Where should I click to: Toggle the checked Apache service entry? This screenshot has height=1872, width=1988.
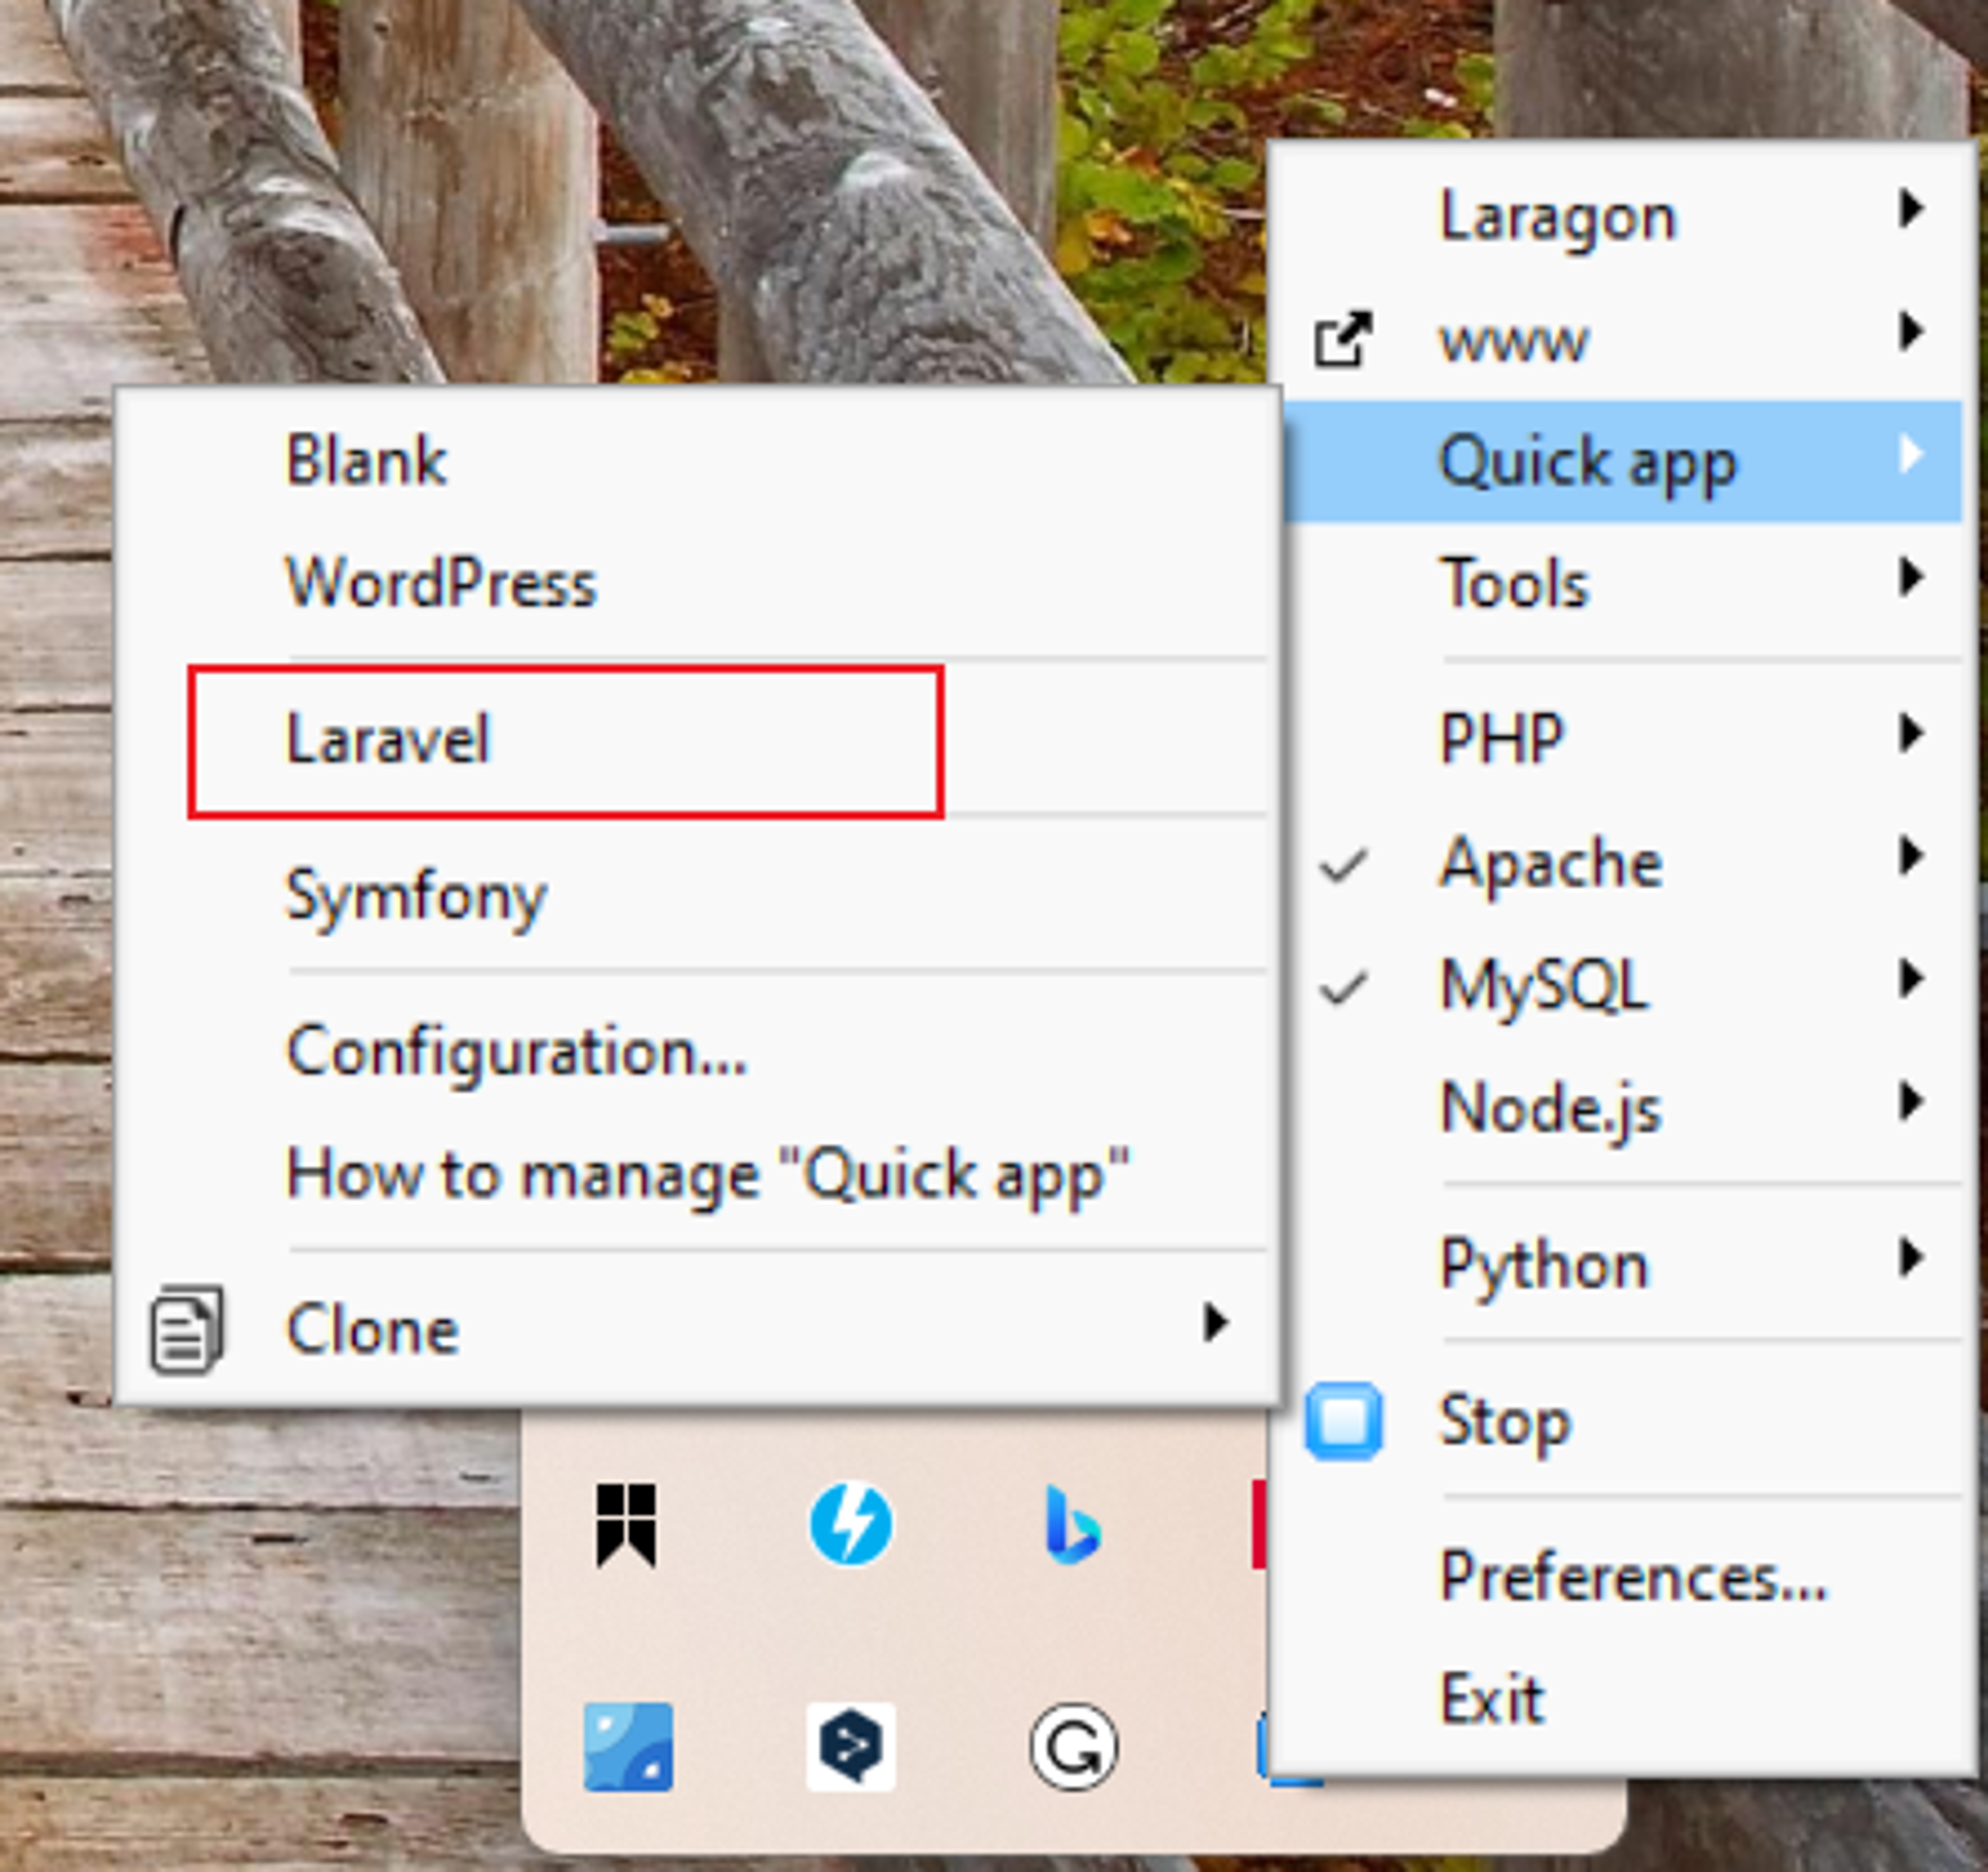tap(1622, 861)
